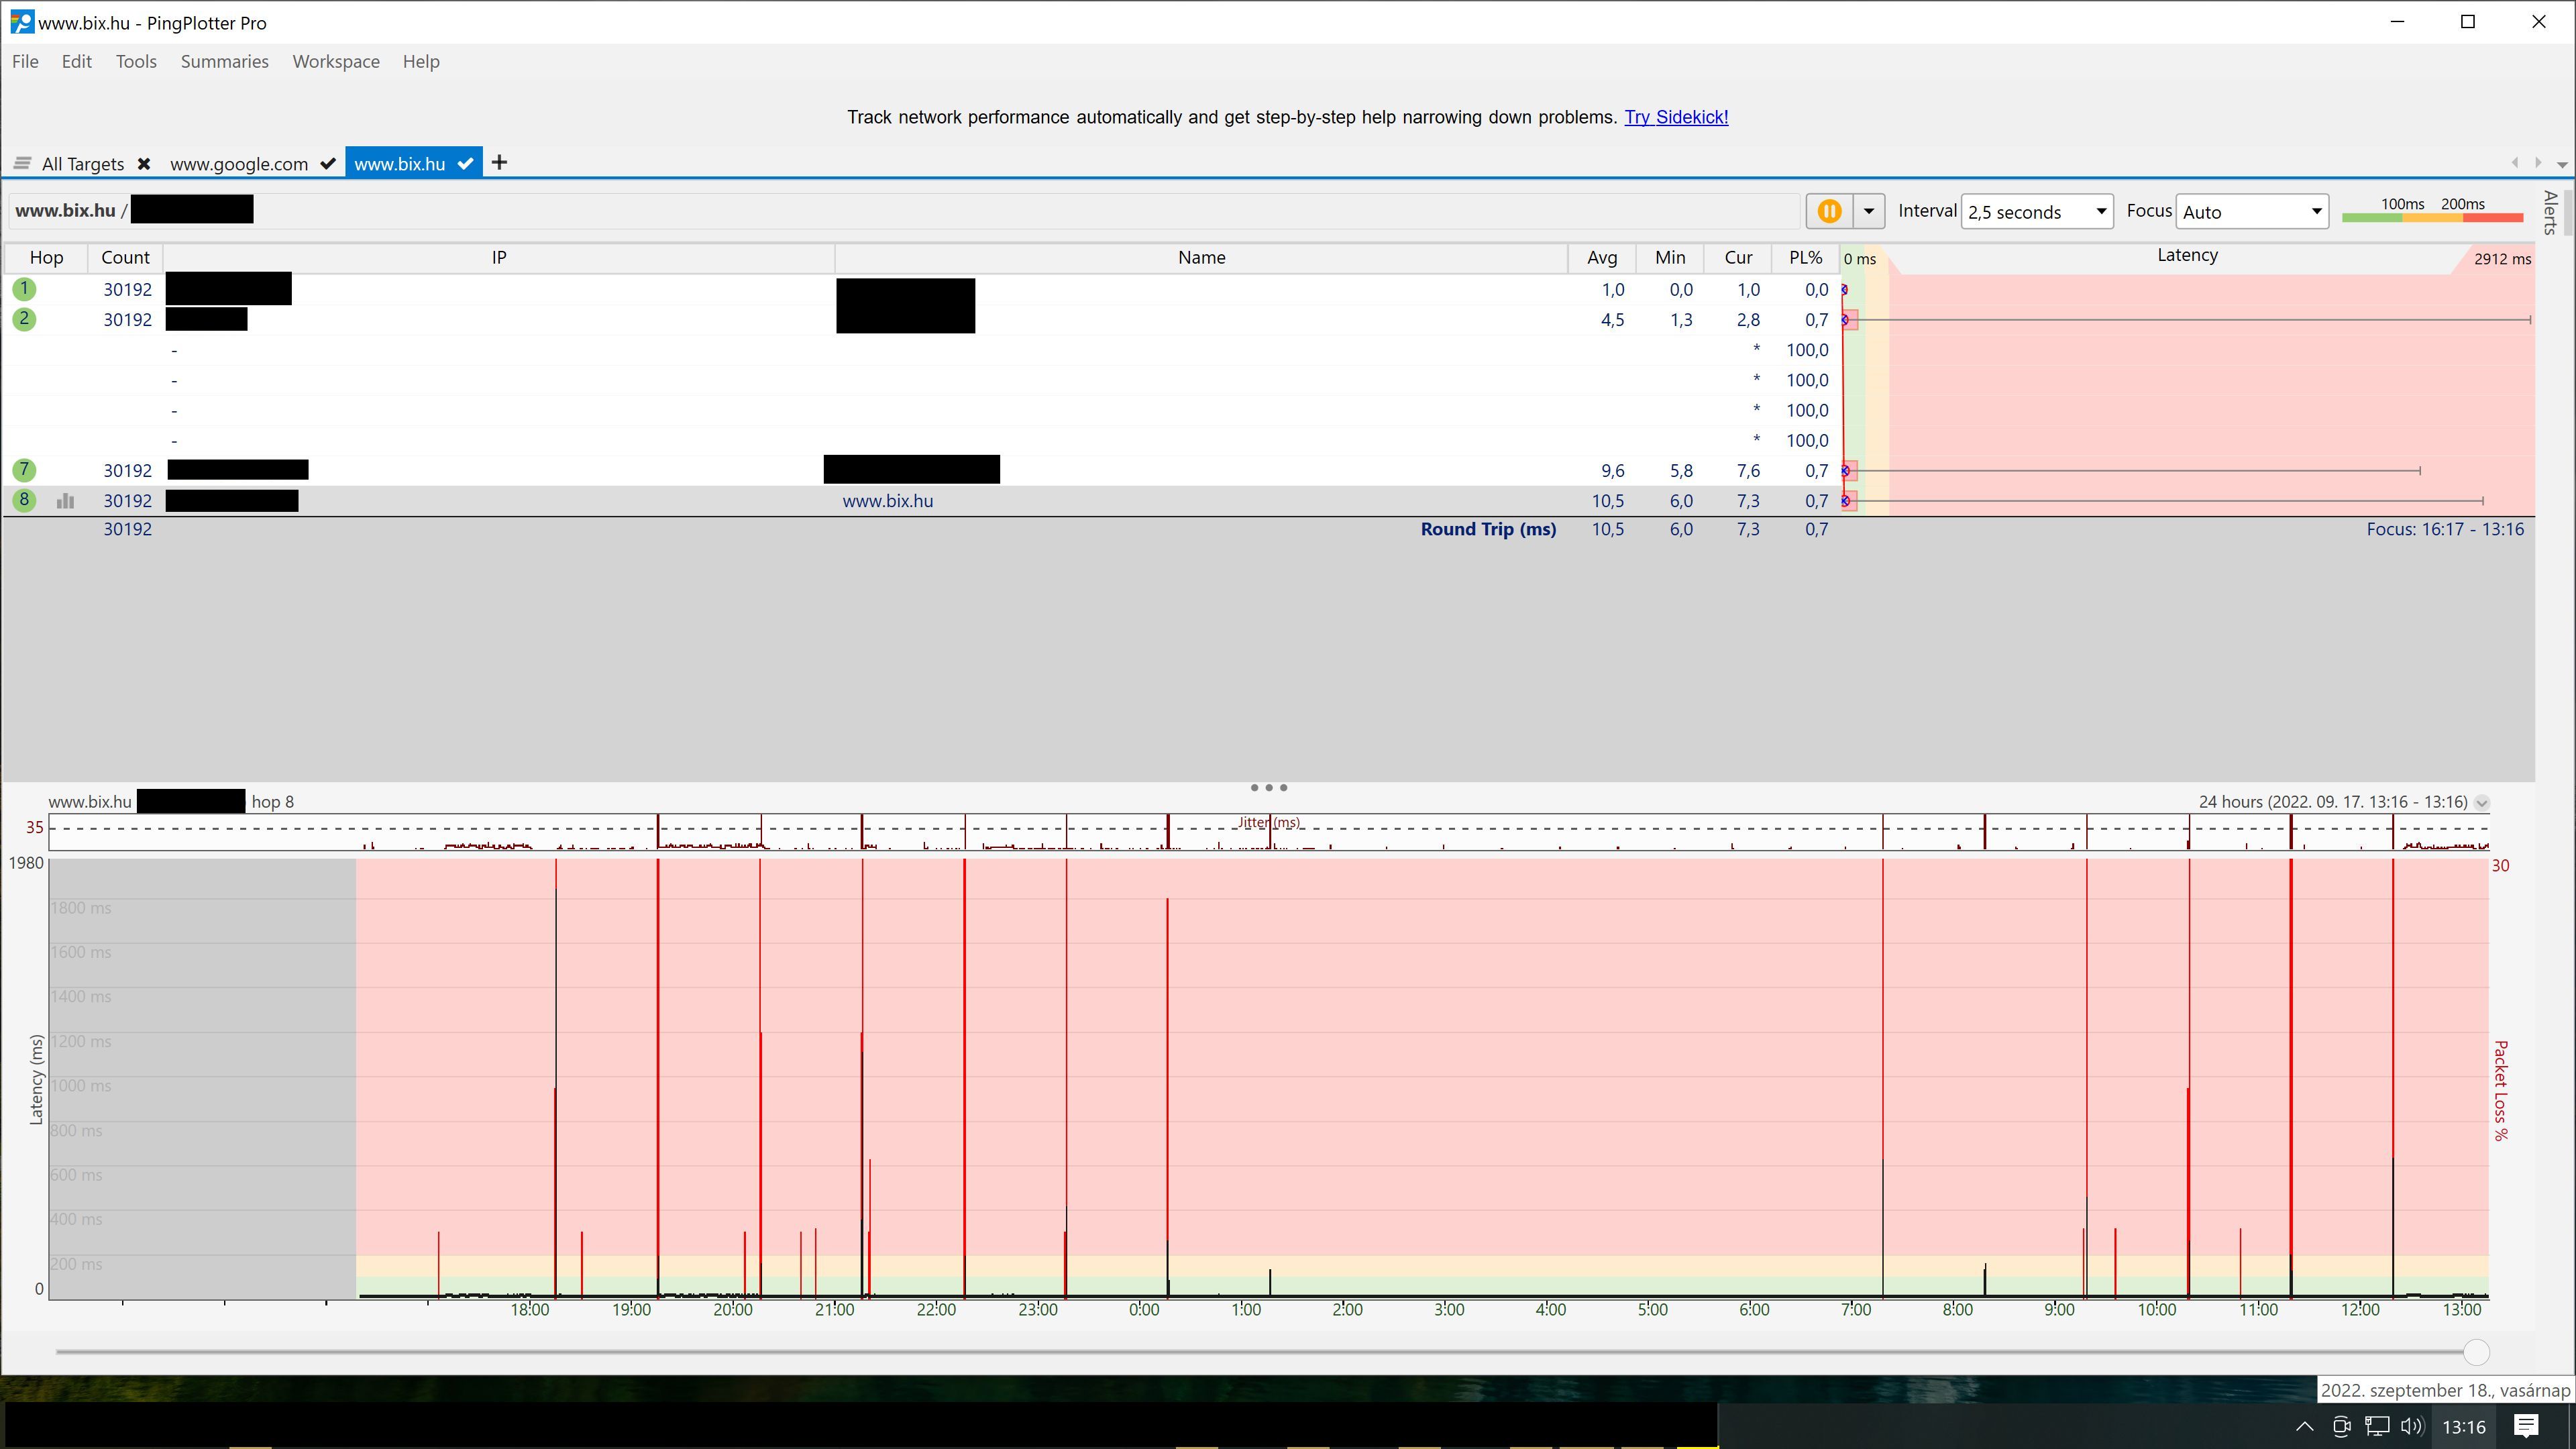Toggle hop 1 green circle indicator
This screenshot has width=2576, height=1449.
(x=24, y=289)
